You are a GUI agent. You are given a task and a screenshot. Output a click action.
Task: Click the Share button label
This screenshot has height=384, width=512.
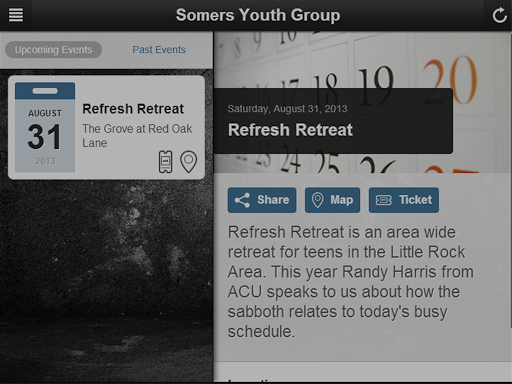(273, 200)
